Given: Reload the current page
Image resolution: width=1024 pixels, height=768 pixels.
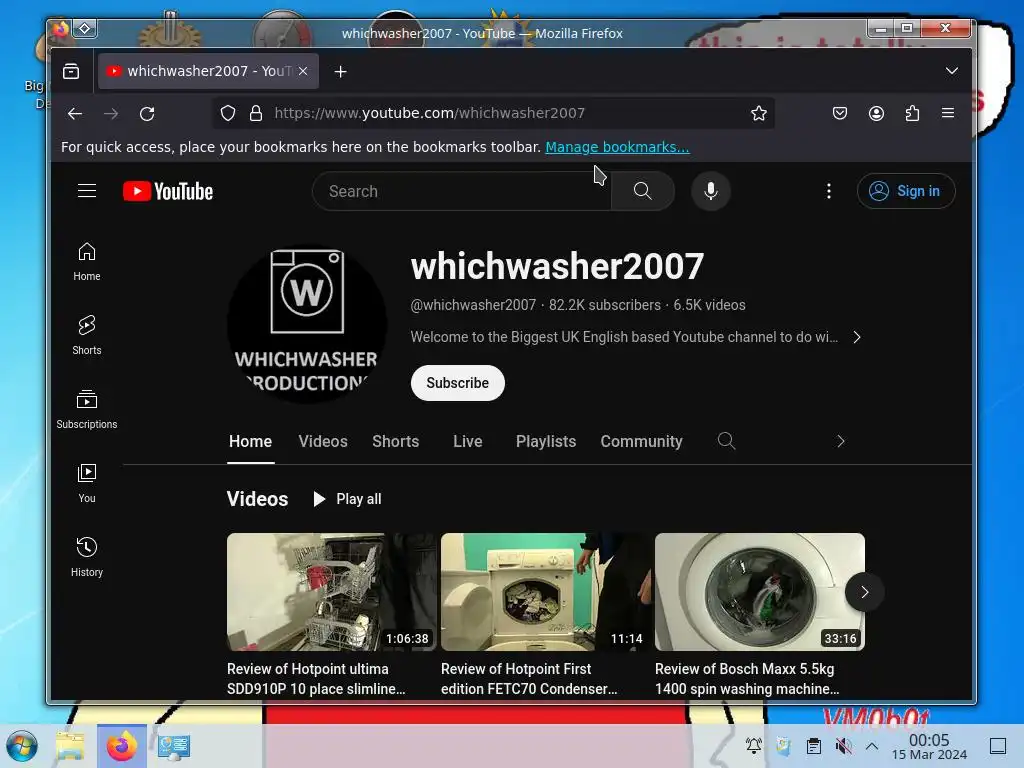Looking at the screenshot, I should (x=147, y=114).
